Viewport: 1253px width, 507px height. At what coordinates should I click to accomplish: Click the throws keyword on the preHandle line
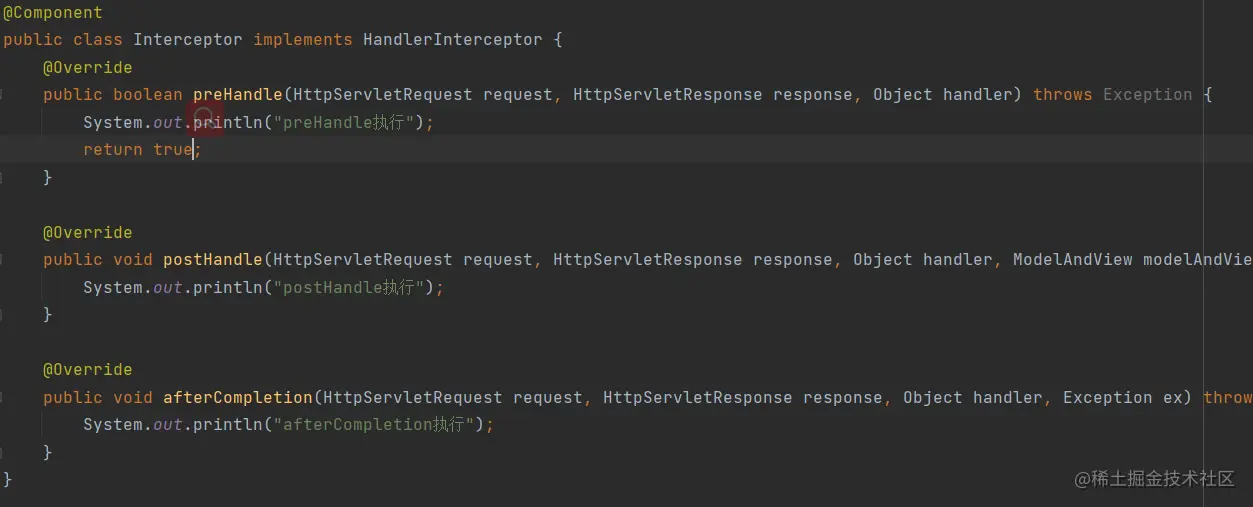coord(1063,95)
